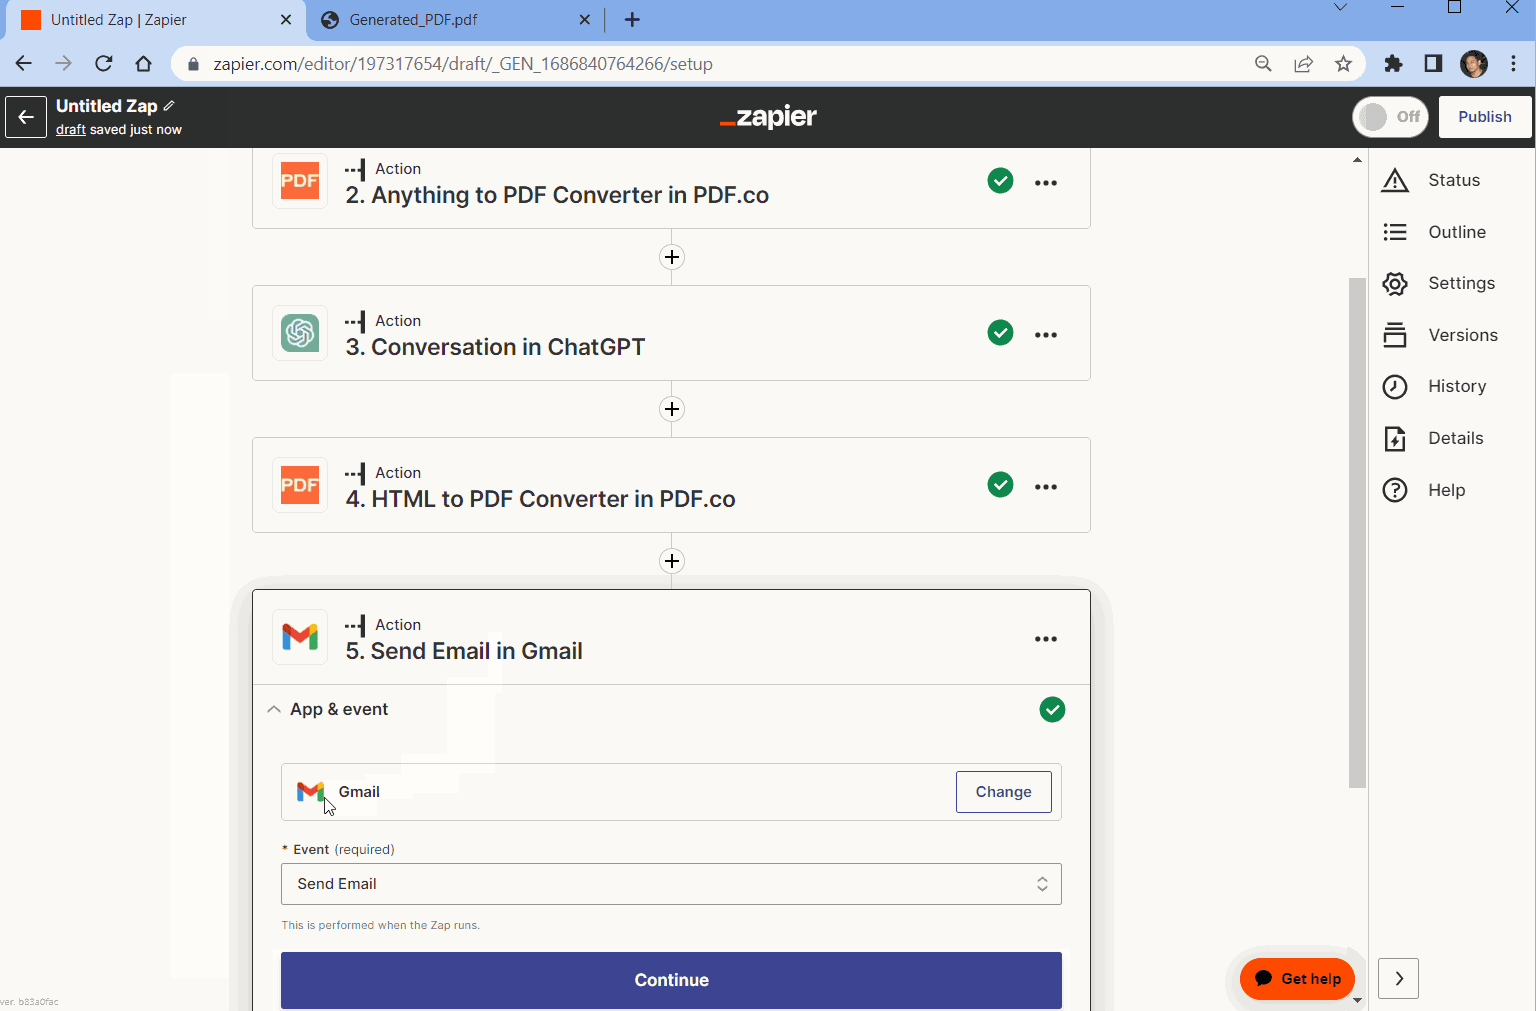Toggle the Zap Off switch to turn it on

tap(1389, 116)
